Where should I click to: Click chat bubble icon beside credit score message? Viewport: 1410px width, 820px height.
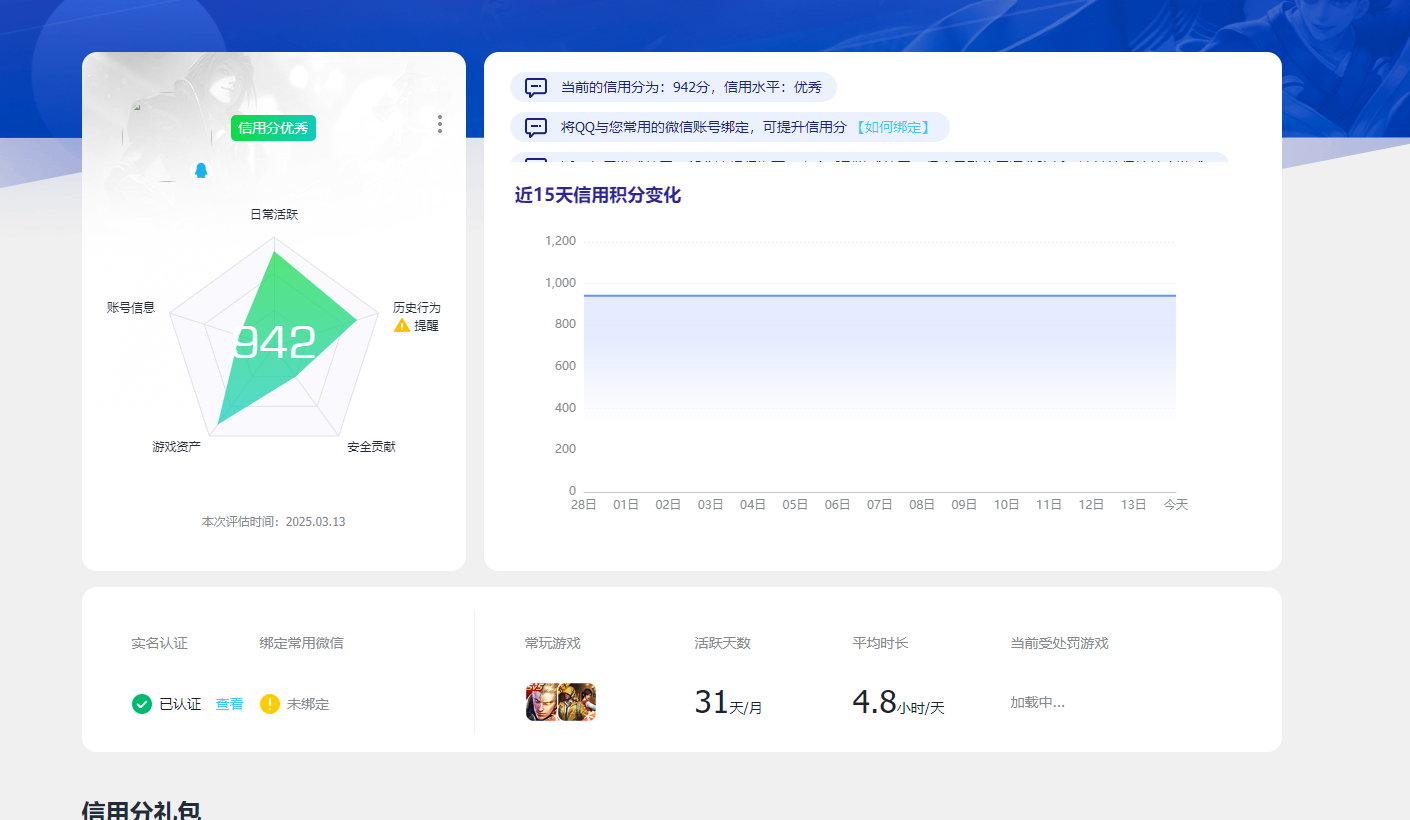536,88
